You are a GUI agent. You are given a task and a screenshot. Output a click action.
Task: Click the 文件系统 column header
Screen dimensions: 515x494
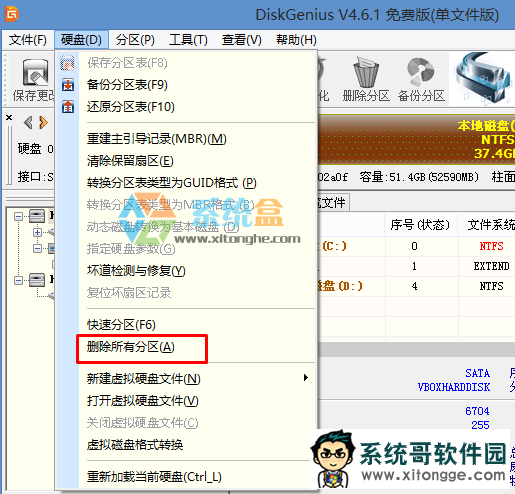491,225
